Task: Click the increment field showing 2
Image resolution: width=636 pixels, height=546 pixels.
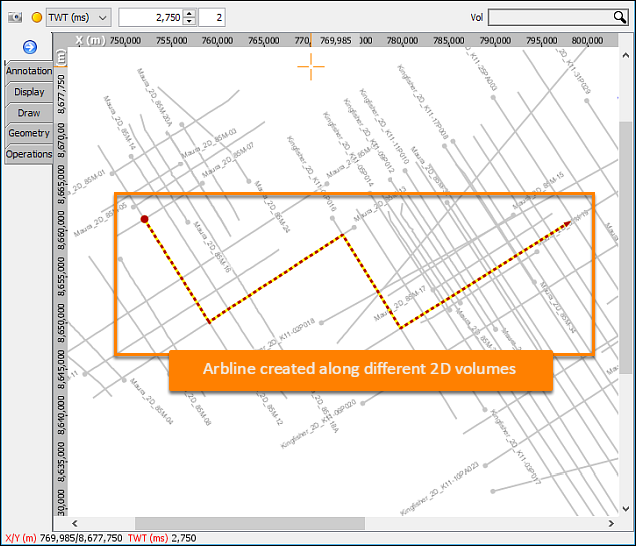Action: pos(212,17)
